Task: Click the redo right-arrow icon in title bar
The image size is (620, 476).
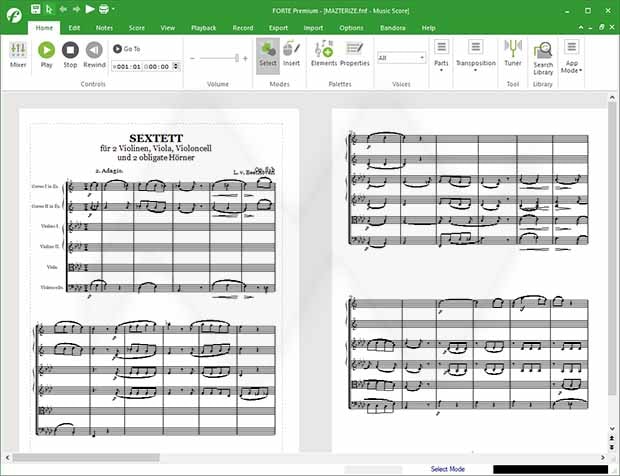Action: pyautogui.click(x=76, y=9)
